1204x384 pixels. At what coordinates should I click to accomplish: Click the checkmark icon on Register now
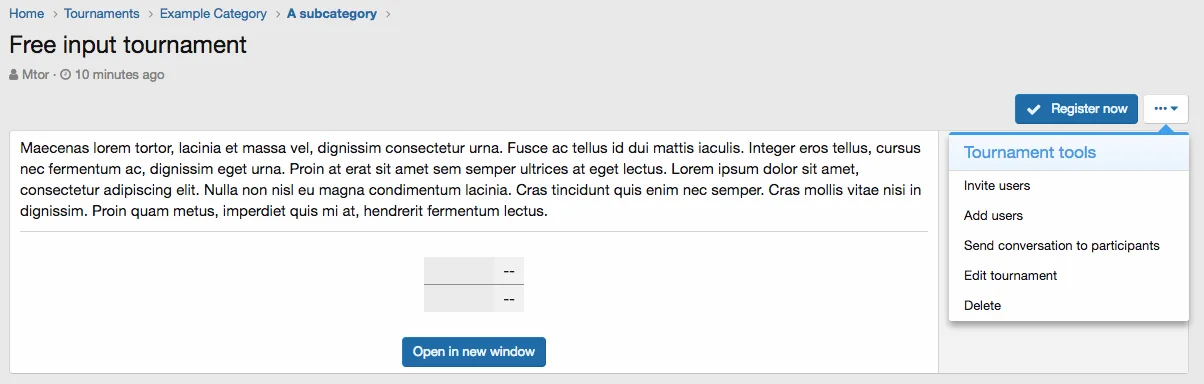point(1034,109)
